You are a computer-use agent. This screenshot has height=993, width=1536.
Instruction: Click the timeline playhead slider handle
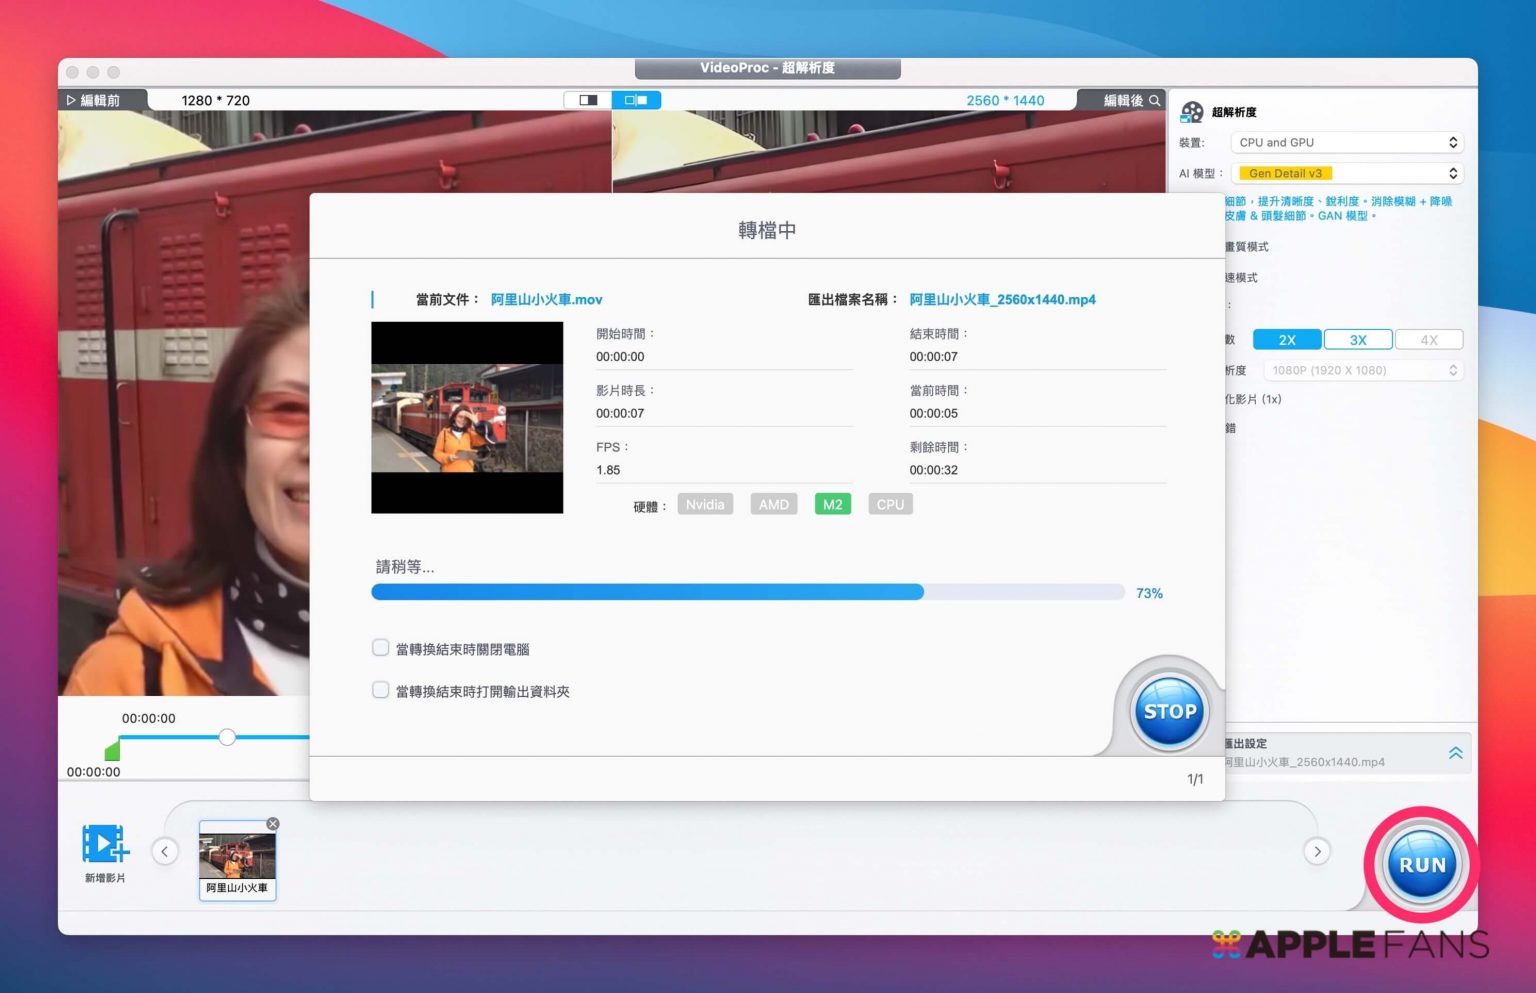227,737
